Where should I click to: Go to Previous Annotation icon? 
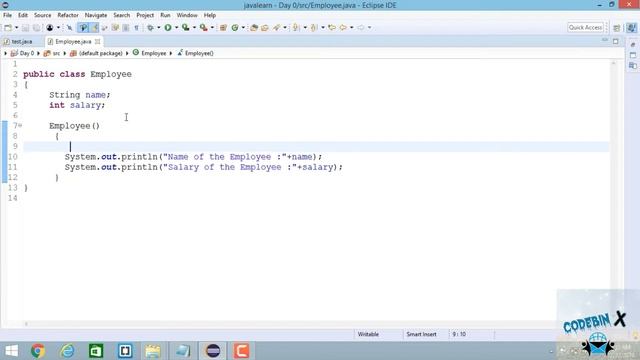314,28
